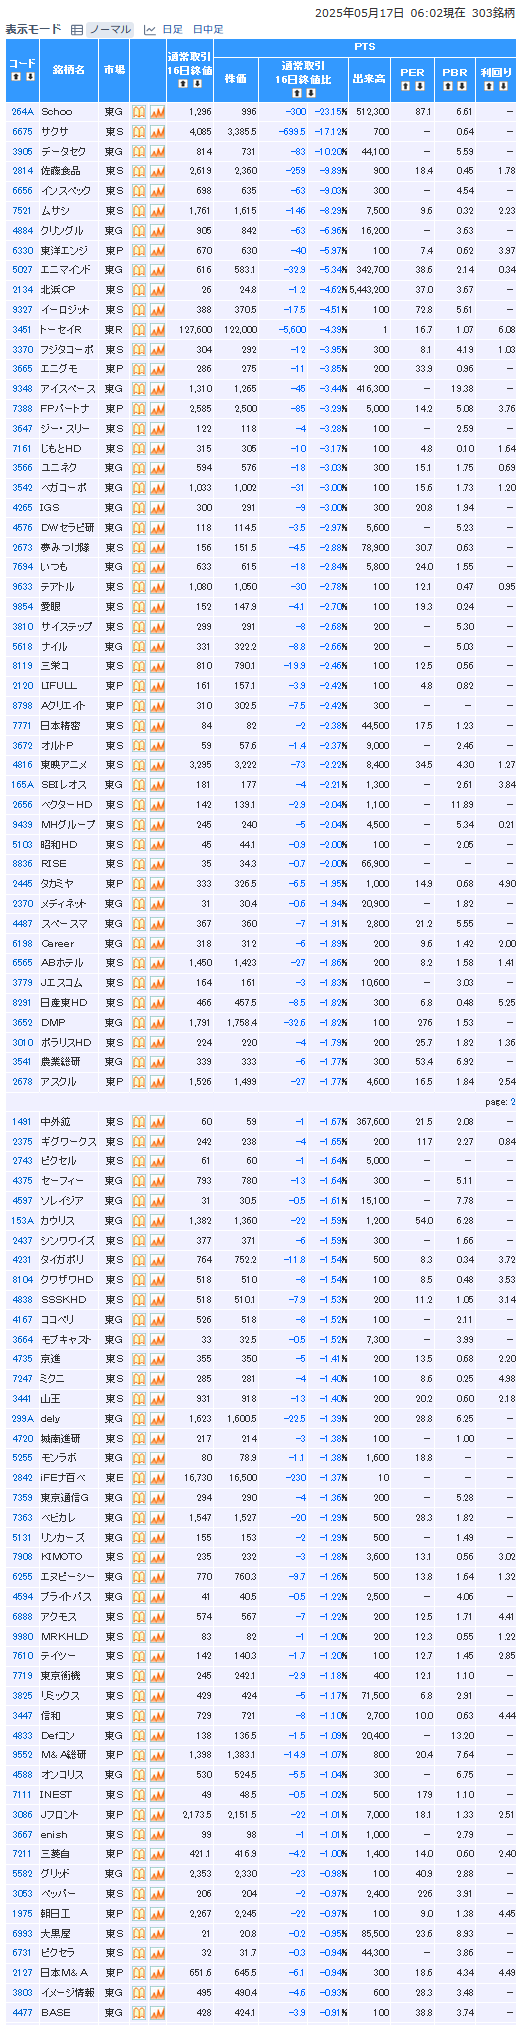Click the 銘柄名 column header
522x2025 pixels.
tap(69, 70)
